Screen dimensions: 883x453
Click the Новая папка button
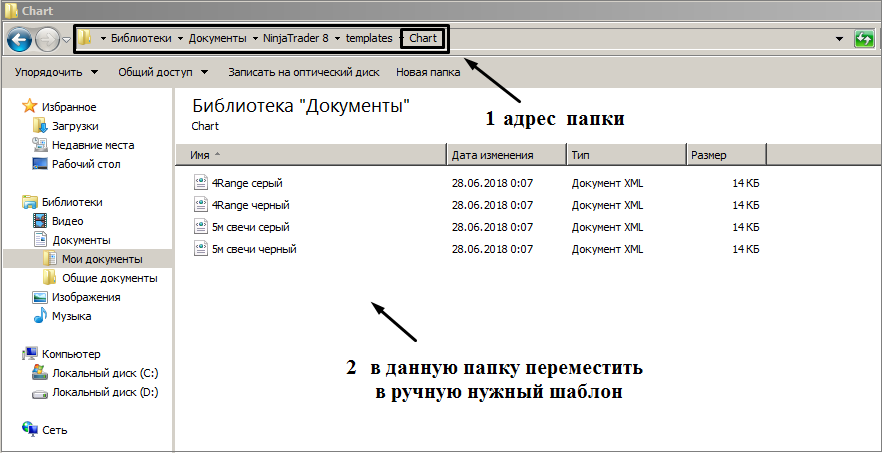(428, 72)
